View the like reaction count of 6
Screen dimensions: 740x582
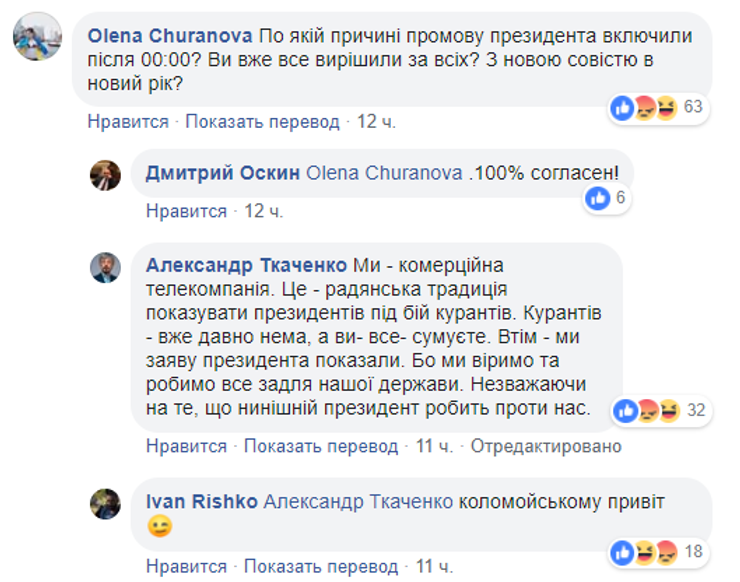[607, 198]
